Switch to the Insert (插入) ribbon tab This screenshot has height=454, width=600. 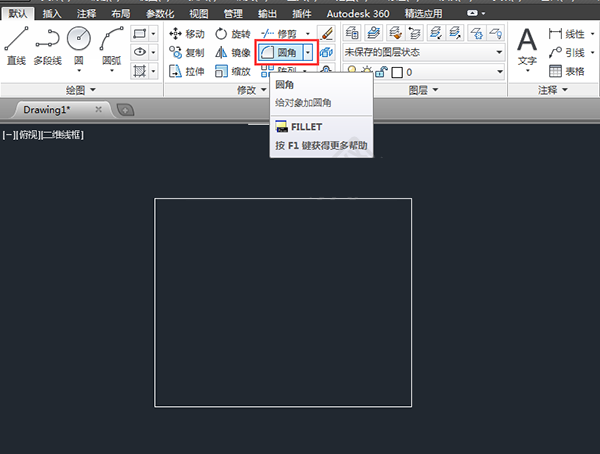(x=52, y=14)
